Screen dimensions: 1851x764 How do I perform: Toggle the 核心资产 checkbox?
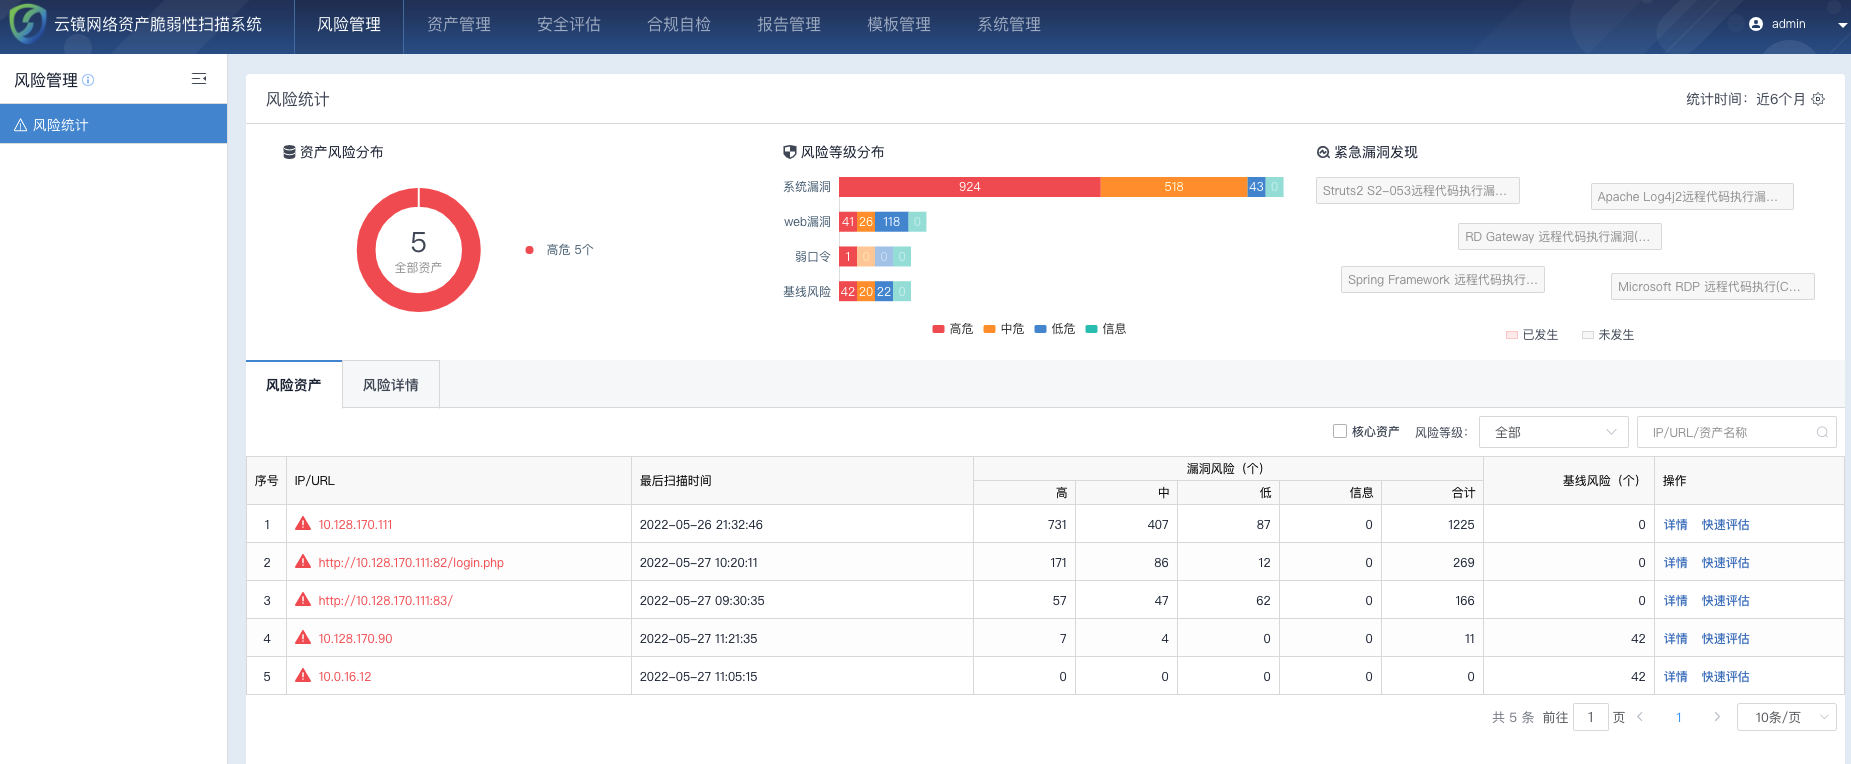(x=1340, y=431)
